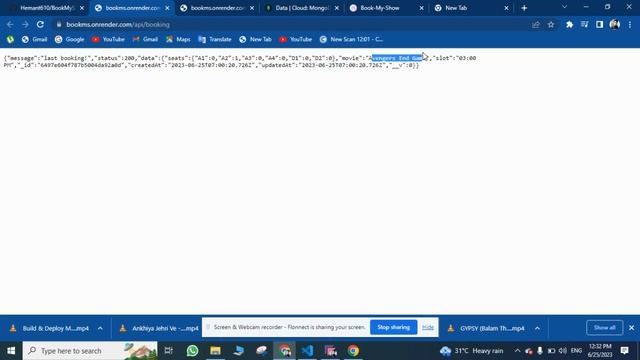Click the lock icon beside the URL
This screenshot has width=640, height=360.
59,24
